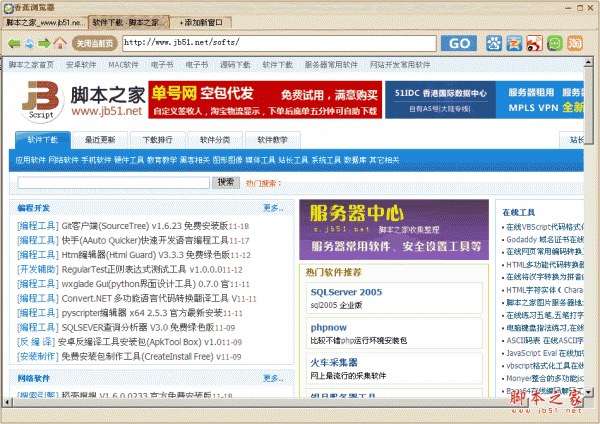Screen dimensions: 600x424
Task: Open the 软件分类 tab
Action: point(215,140)
